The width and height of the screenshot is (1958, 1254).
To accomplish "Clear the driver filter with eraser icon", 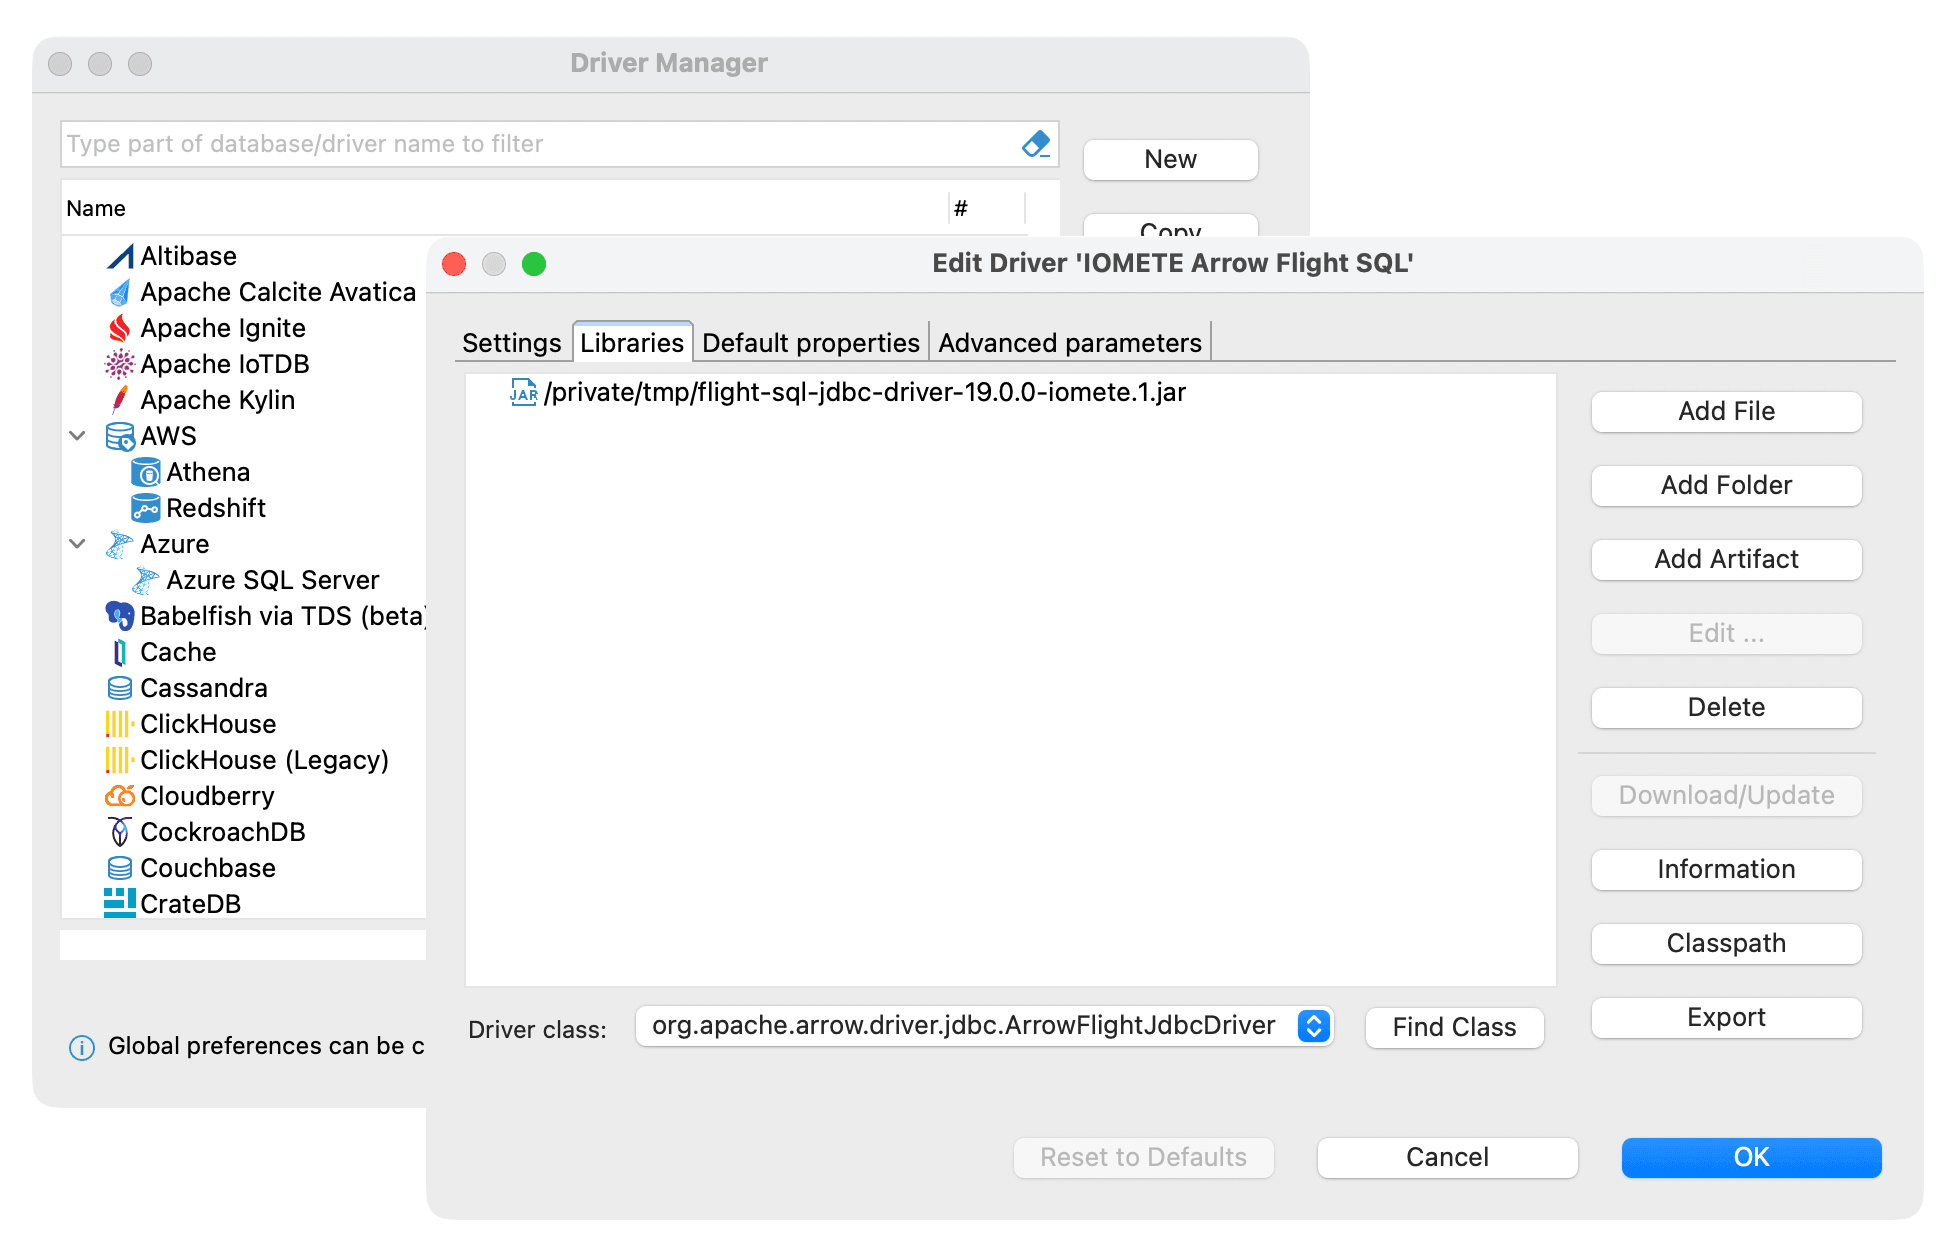I will coord(1036,144).
